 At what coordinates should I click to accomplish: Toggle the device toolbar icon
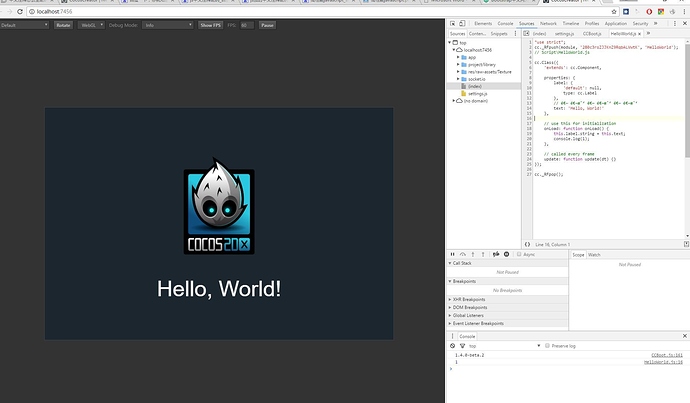pyautogui.click(x=463, y=22)
